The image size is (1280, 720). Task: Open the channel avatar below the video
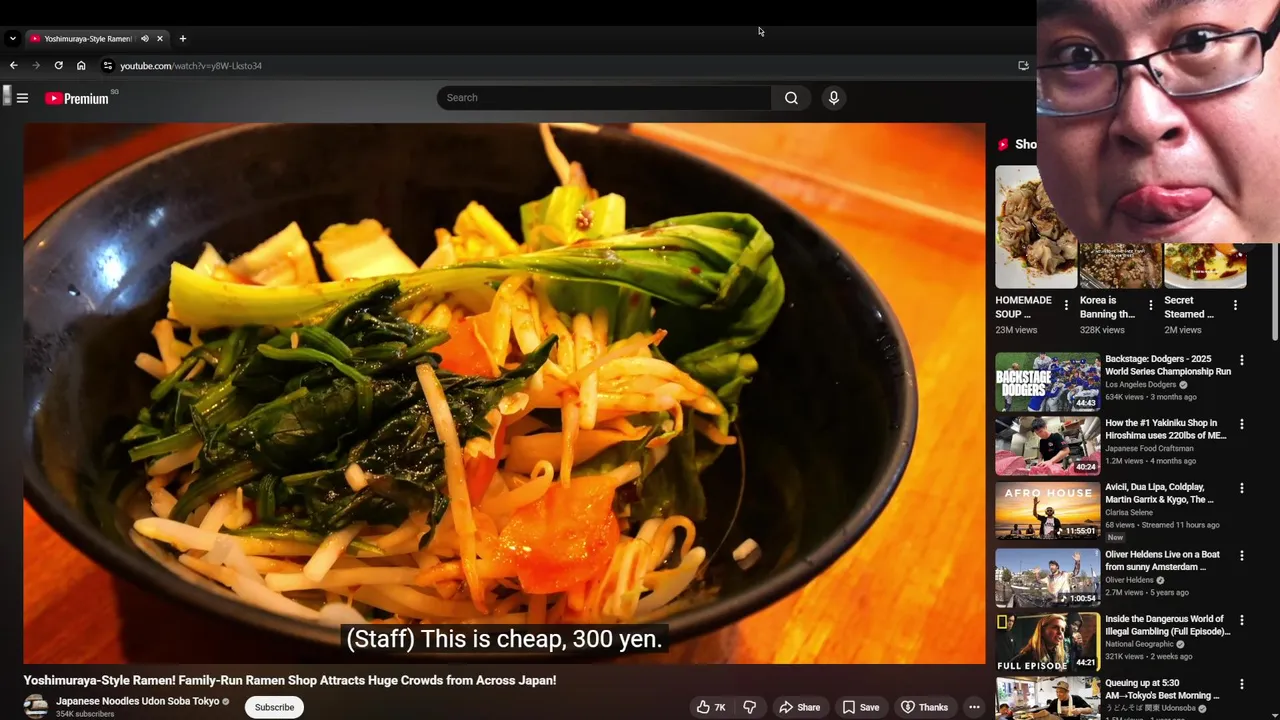[36, 706]
